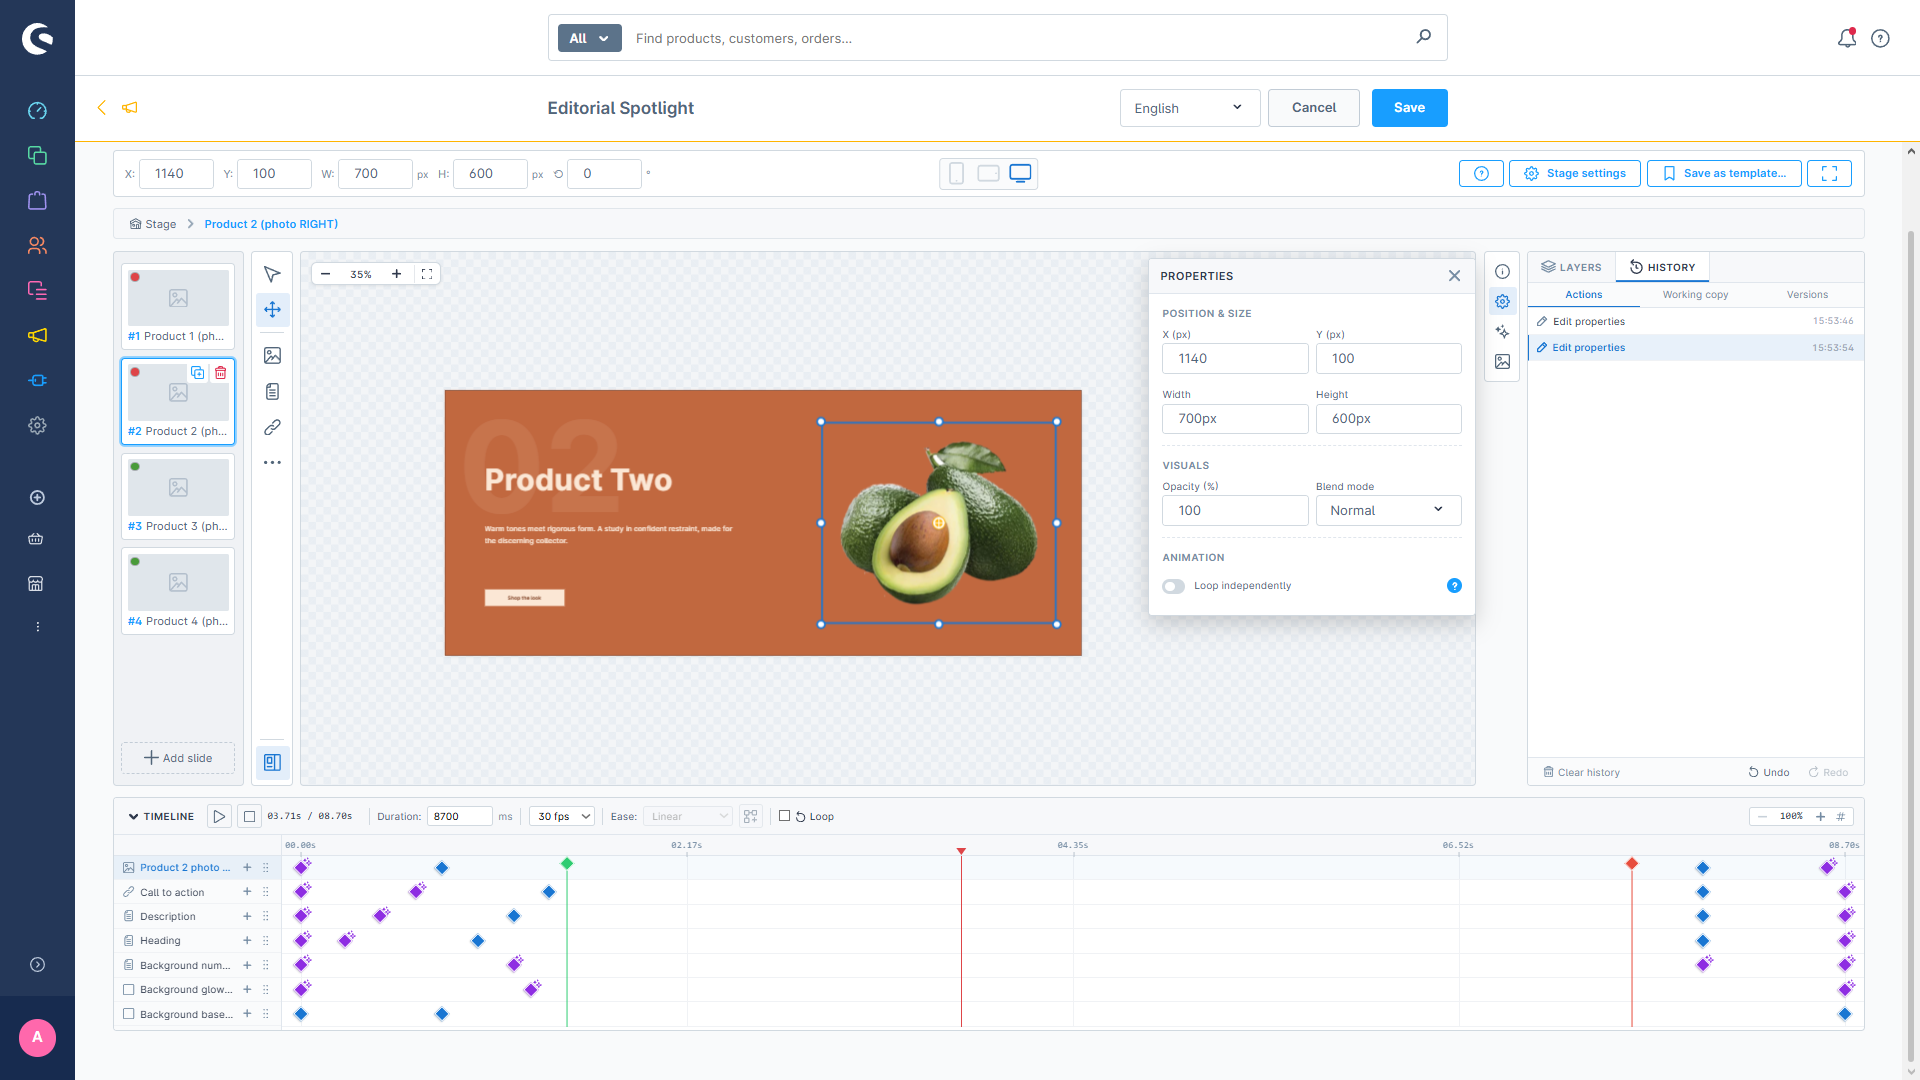This screenshot has width=1920, height=1080.
Task: Open Blend mode Normal dropdown
Action: [x=1388, y=510]
